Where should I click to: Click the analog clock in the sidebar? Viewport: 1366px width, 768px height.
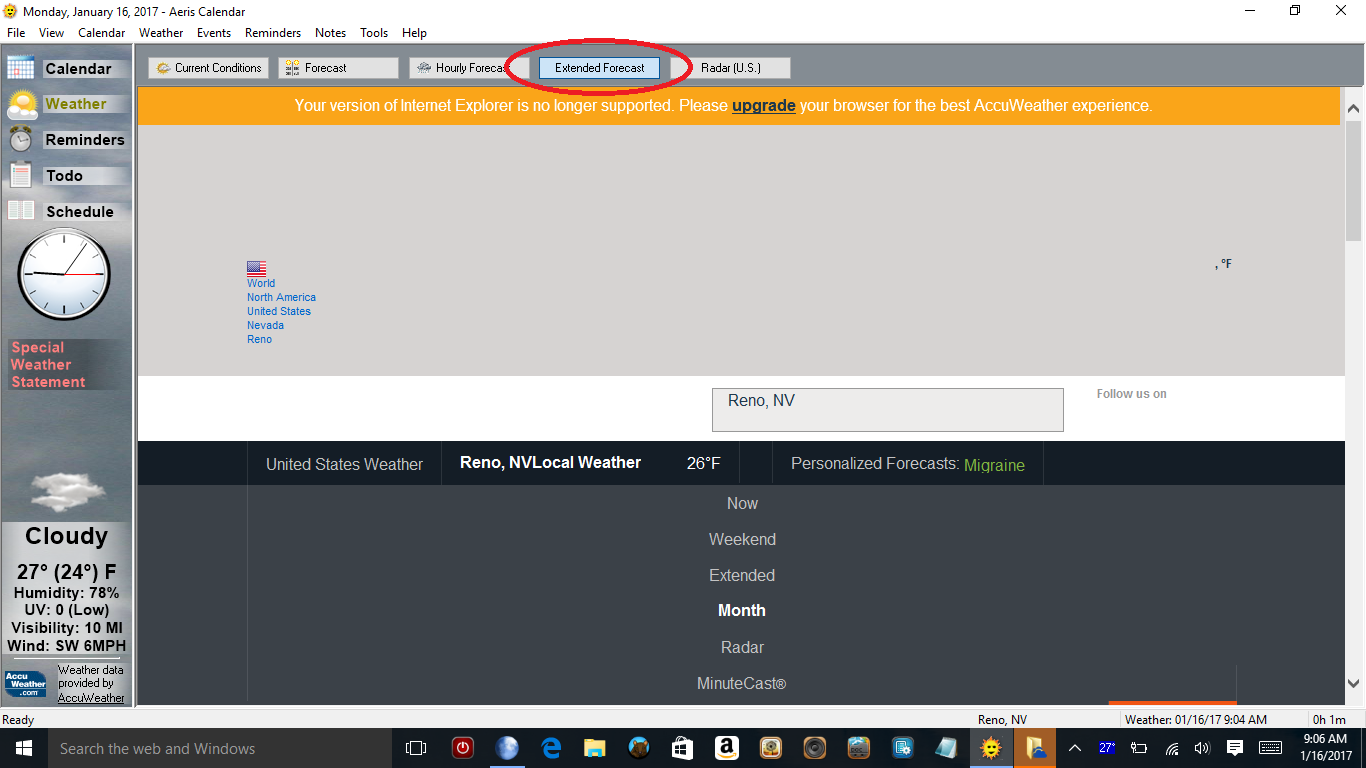tap(65, 274)
